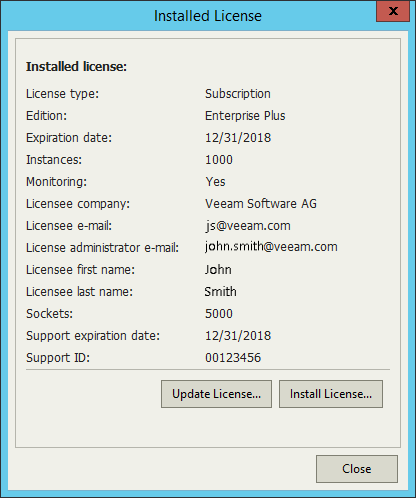
Task: Click 'License administrator e-mail:' label
Action: tap(102, 248)
